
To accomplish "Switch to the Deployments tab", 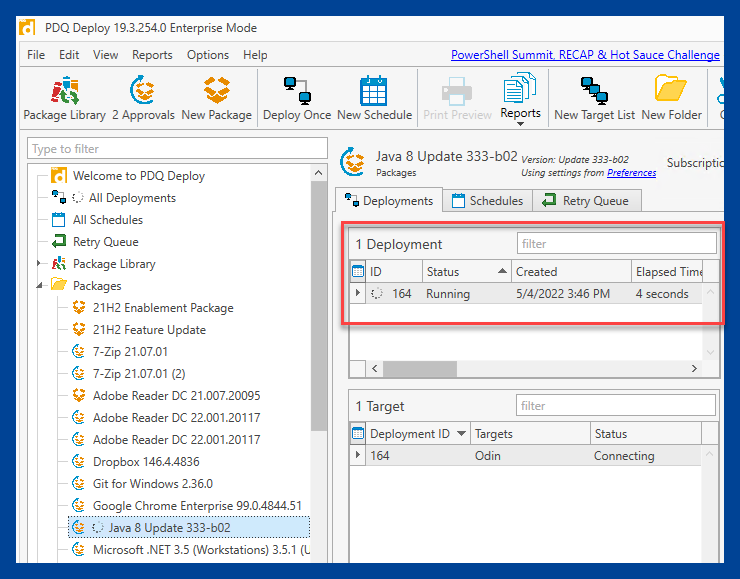I will 389,201.
